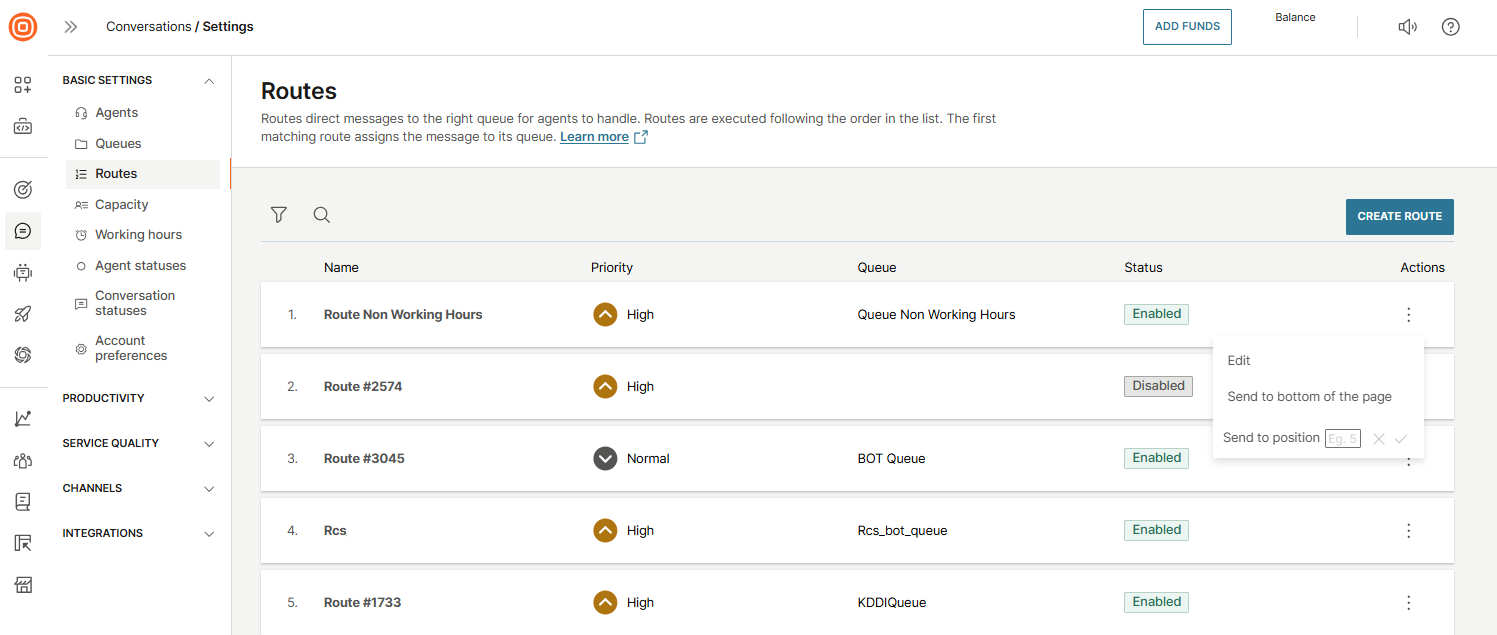1497x635 pixels.
Task: Cancel send to position with X
Action: (x=1378, y=439)
